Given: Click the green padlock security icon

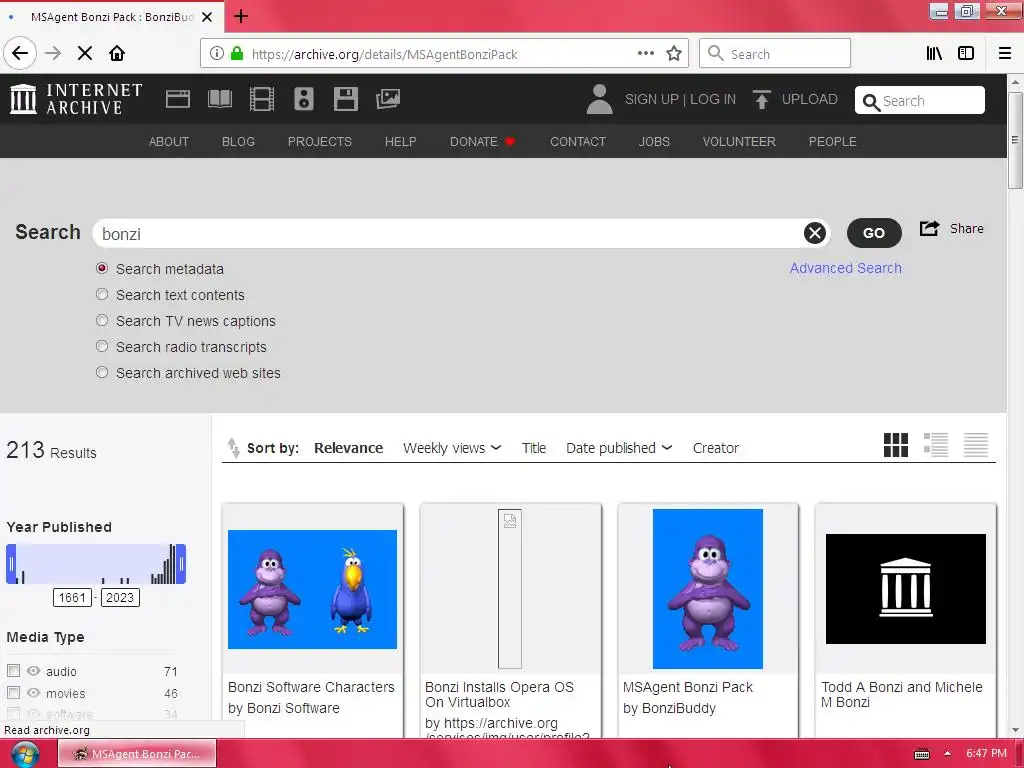Looking at the screenshot, I should [237, 54].
